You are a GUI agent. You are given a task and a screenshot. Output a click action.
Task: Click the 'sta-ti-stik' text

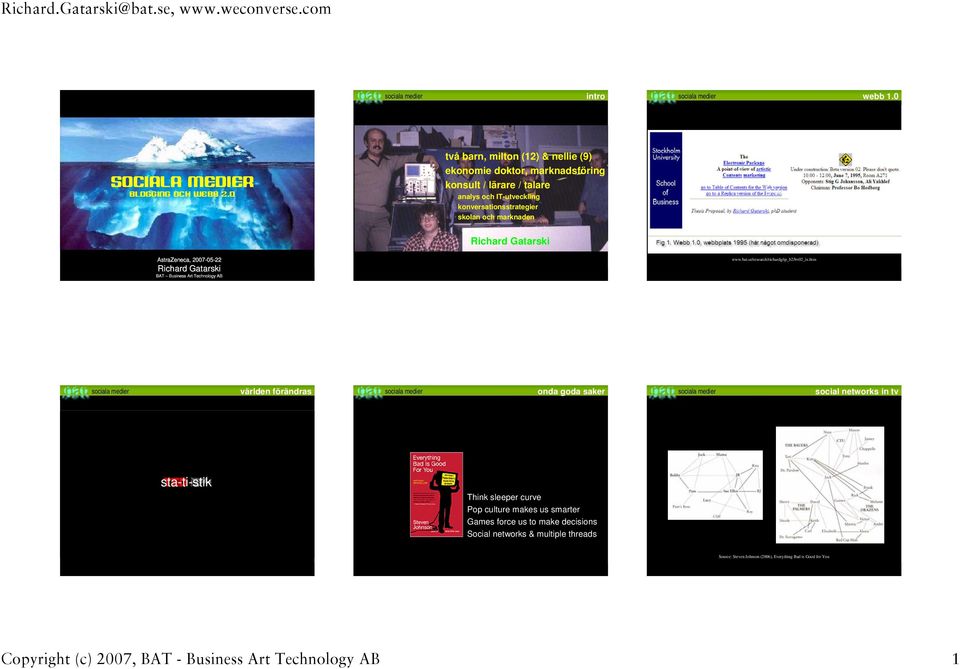[186, 482]
